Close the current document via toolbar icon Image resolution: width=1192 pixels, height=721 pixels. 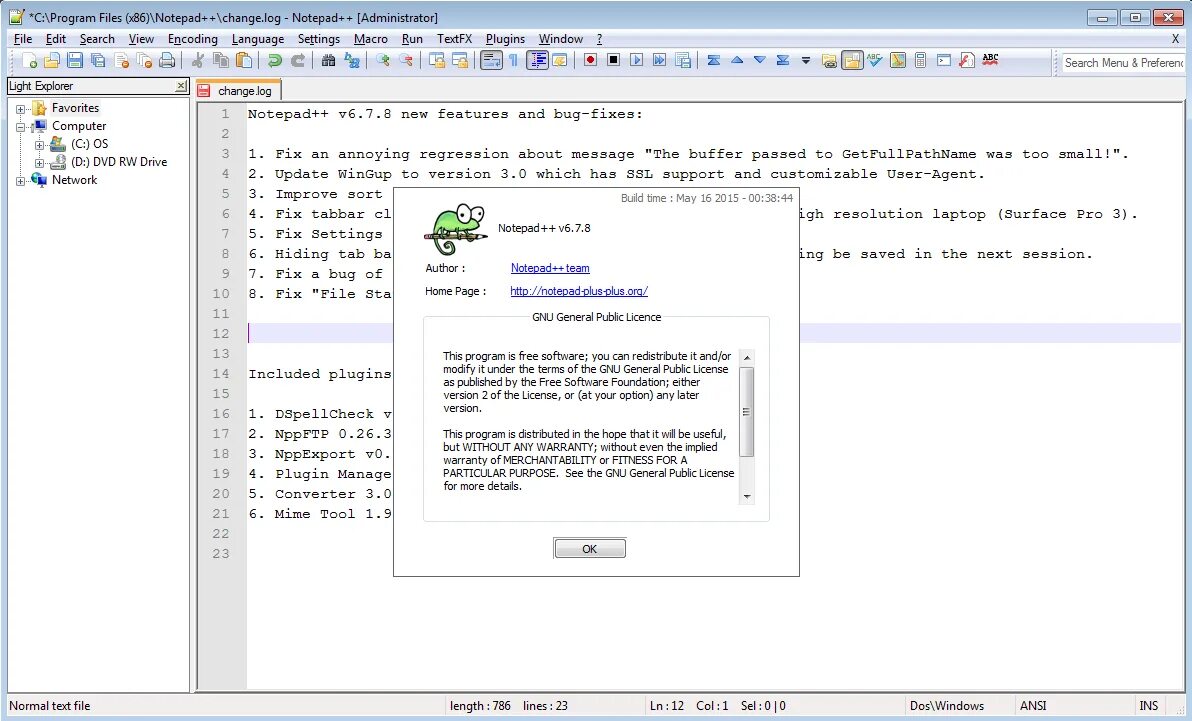(122, 60)
